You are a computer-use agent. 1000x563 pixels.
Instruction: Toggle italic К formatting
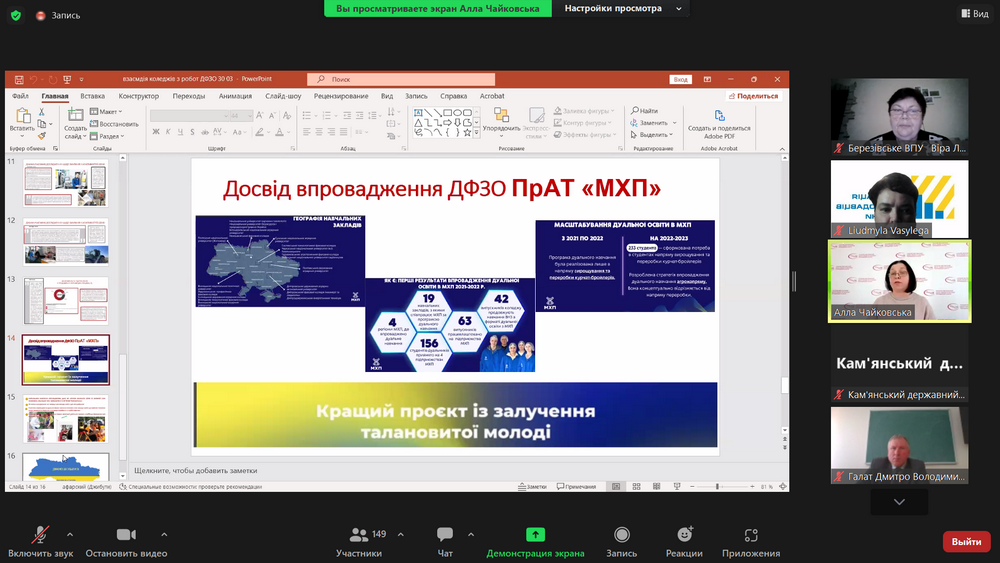click(168, 132)
